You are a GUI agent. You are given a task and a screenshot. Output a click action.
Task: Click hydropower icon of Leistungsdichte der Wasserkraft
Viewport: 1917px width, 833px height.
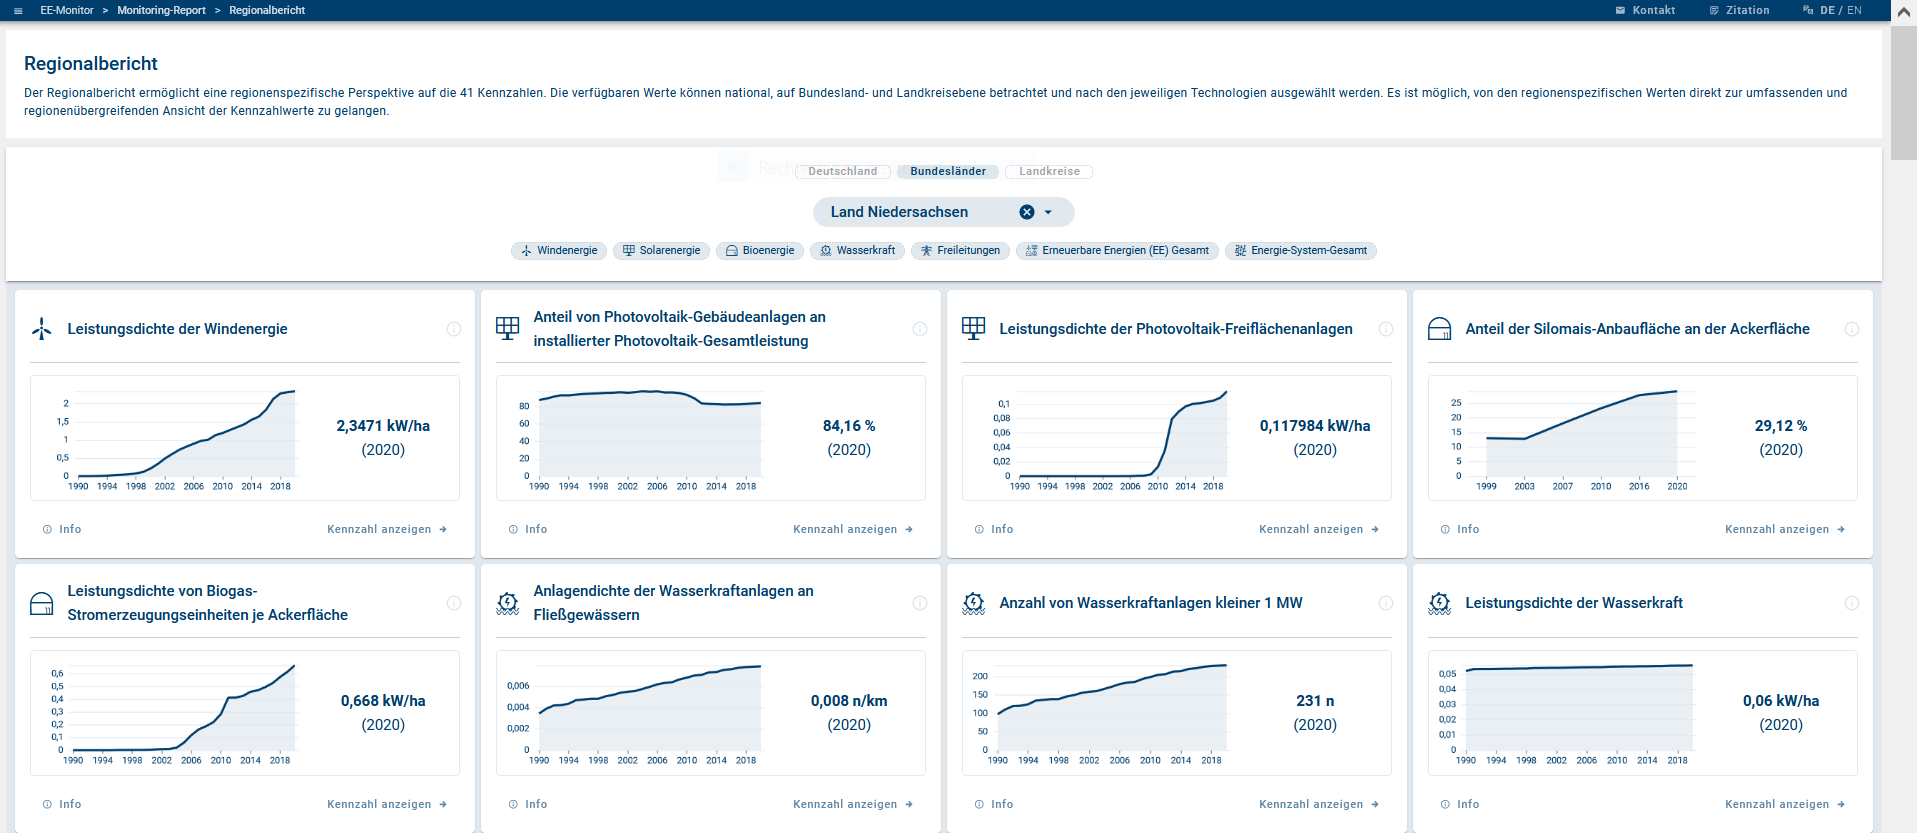[x=1439, y=603]
